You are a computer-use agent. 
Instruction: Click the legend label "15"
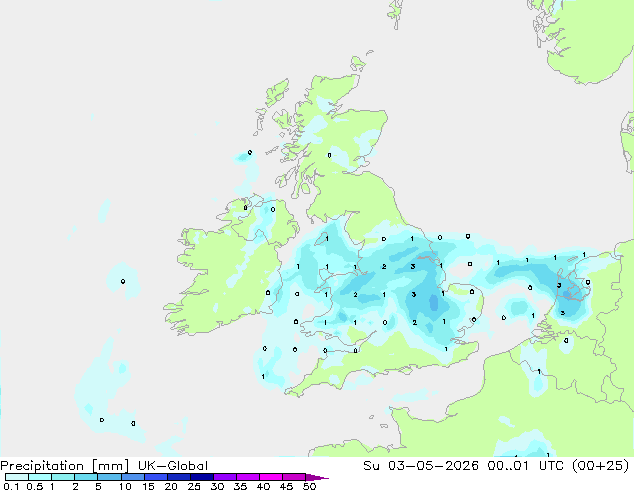[148, 486]
